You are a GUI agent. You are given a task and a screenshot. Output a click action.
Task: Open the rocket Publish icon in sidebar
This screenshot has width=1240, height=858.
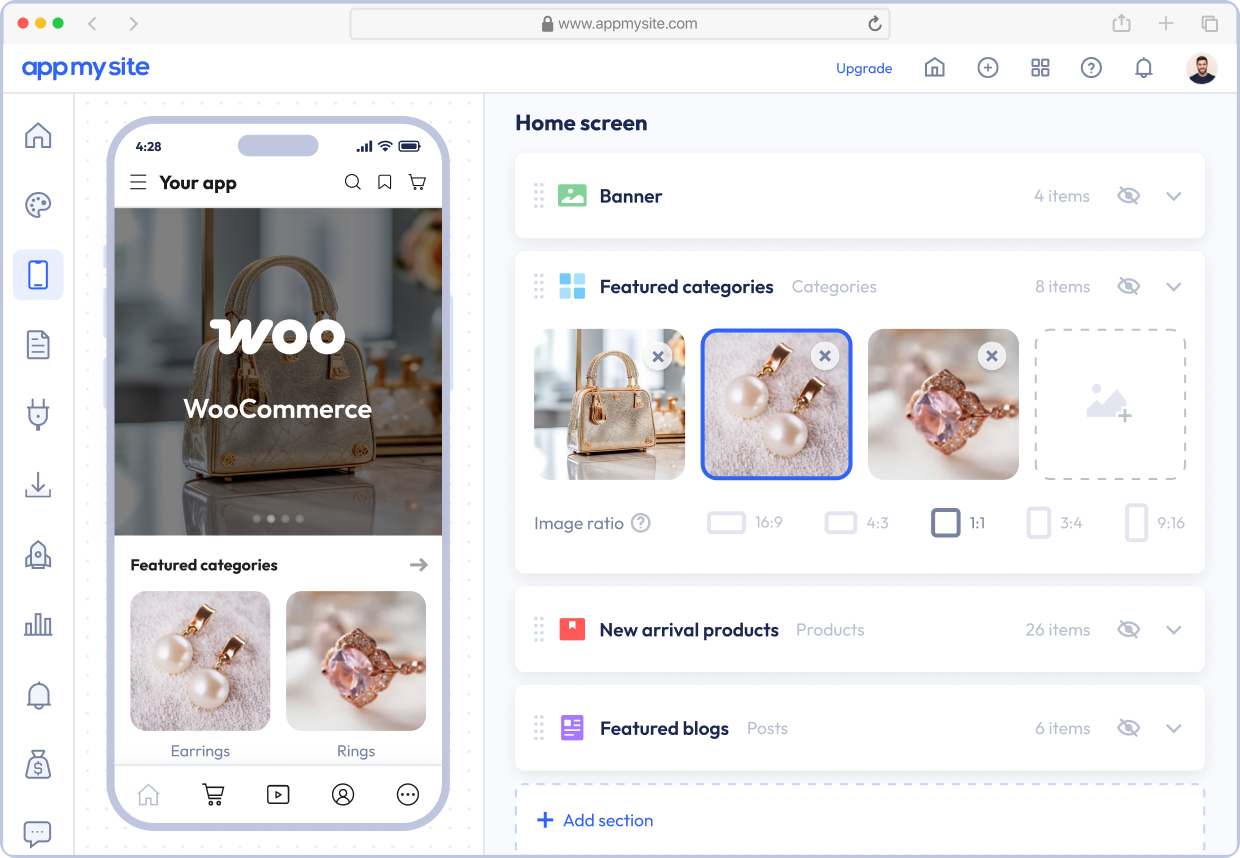38,554
